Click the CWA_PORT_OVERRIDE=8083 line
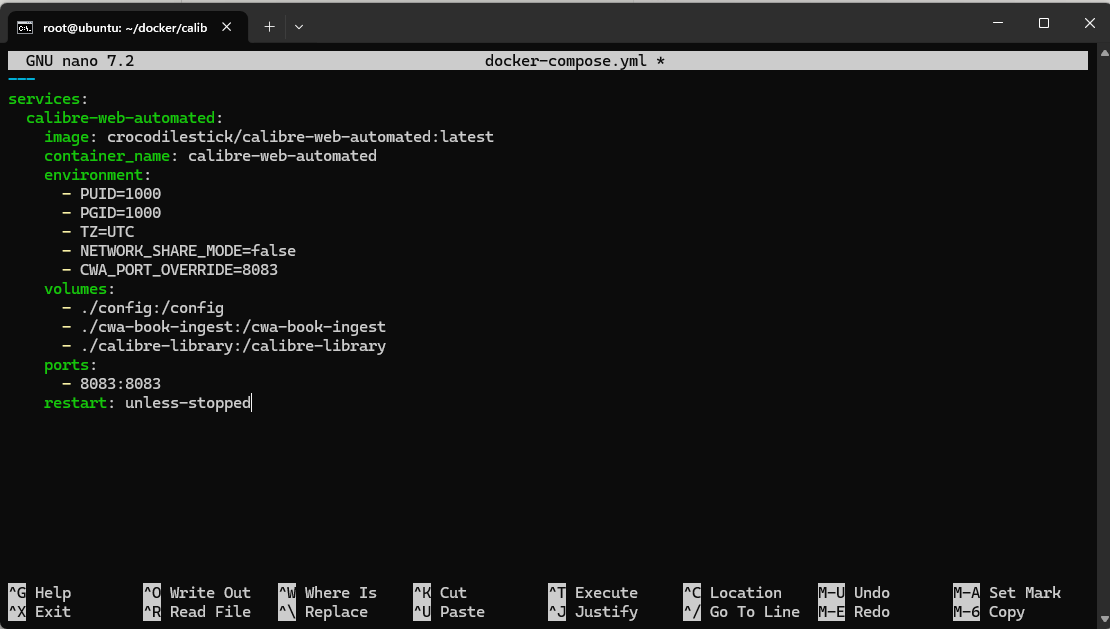 [x=178, y=270]
